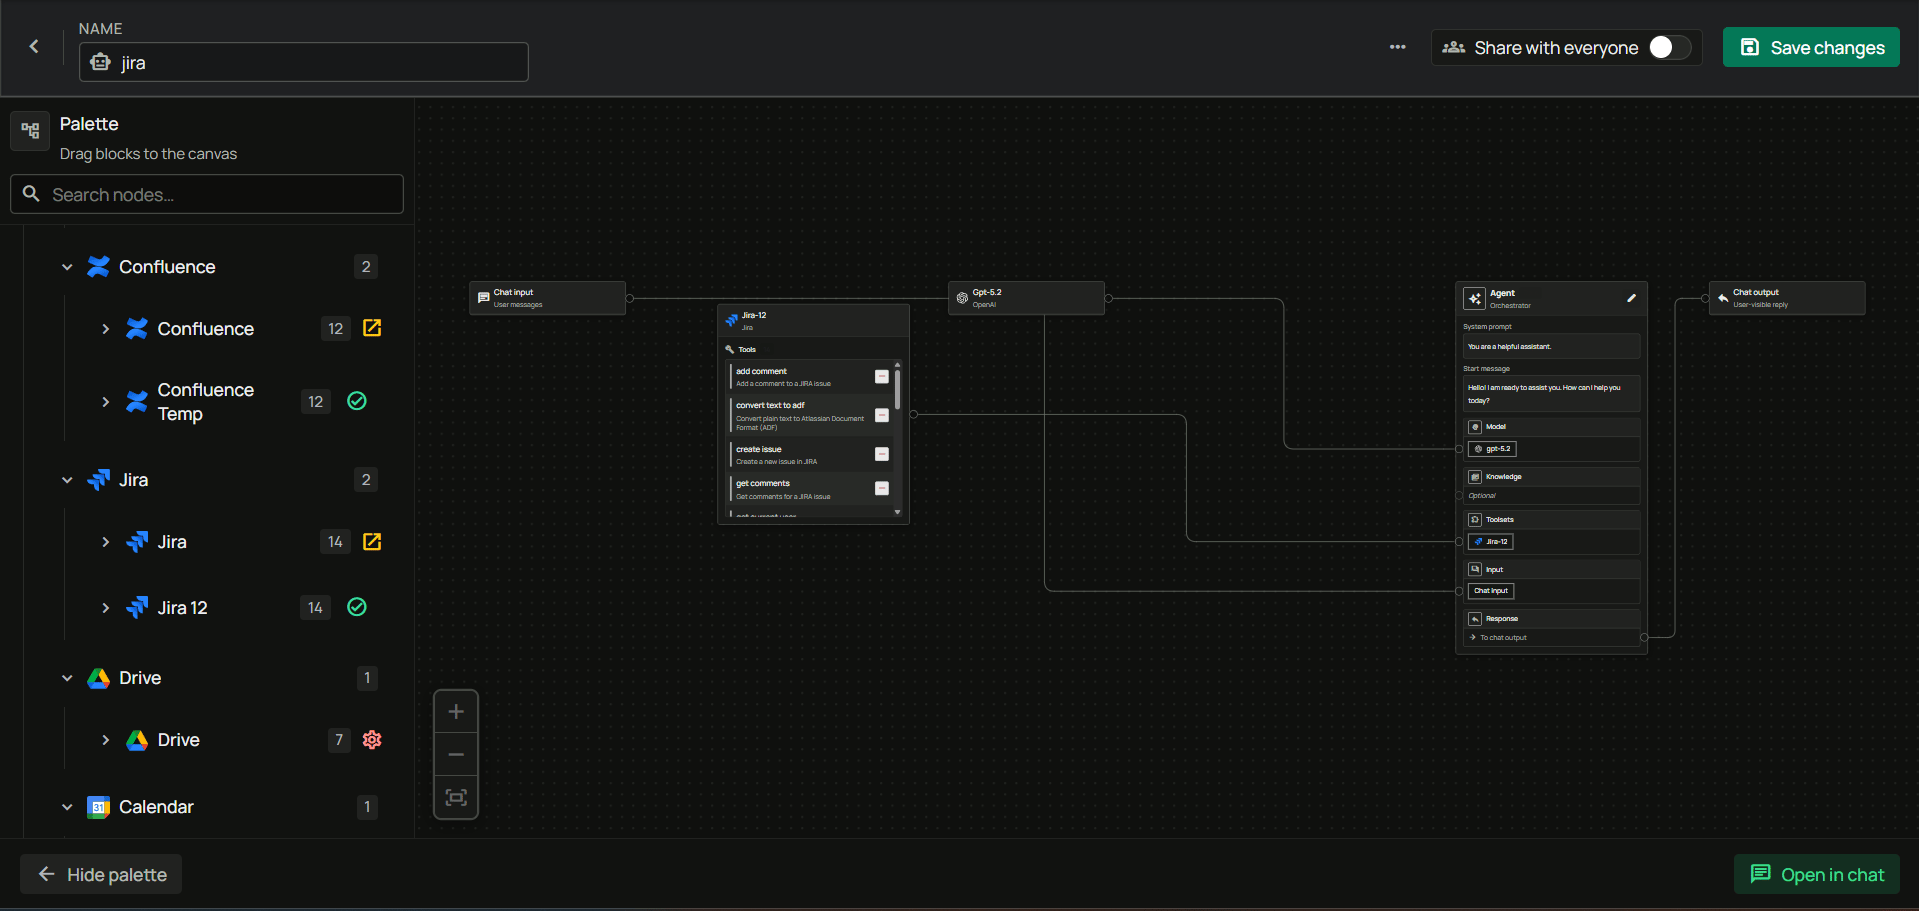Remove the get comments tool
The height and width of the screenshot is (911, 1919).
(882, 488)
